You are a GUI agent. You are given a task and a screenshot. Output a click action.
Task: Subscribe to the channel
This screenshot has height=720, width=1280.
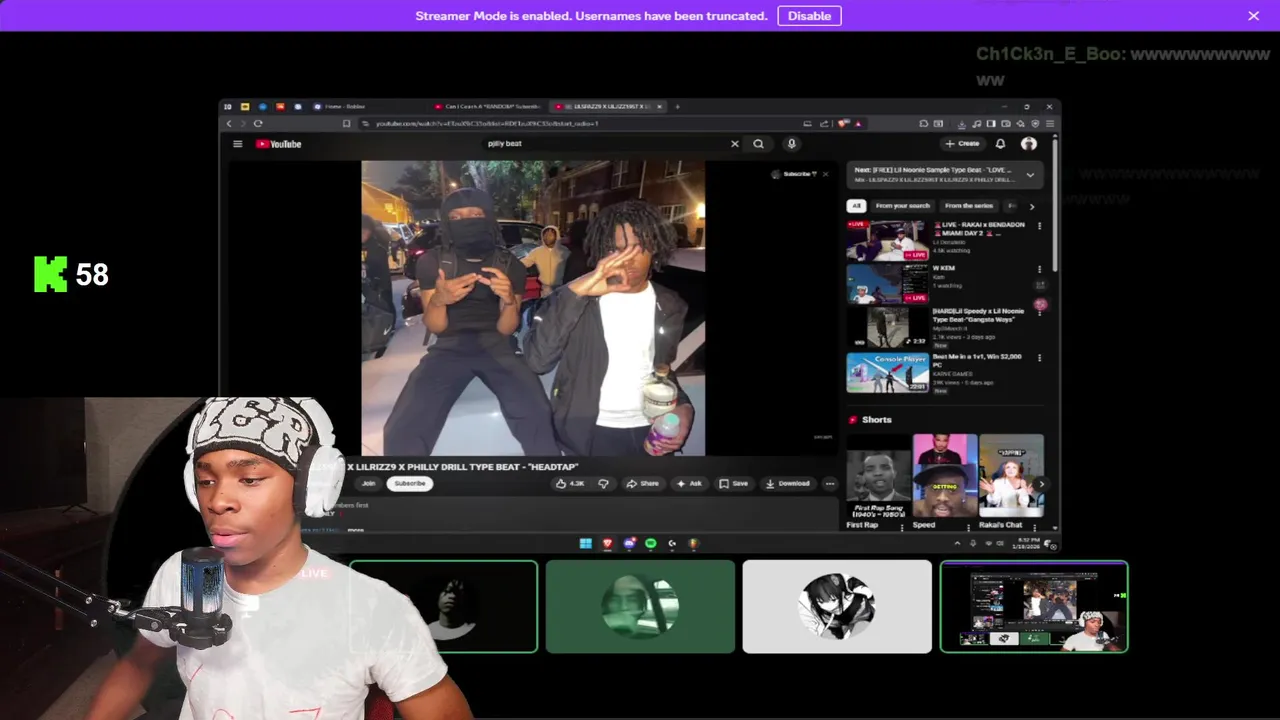pos(410,484)
